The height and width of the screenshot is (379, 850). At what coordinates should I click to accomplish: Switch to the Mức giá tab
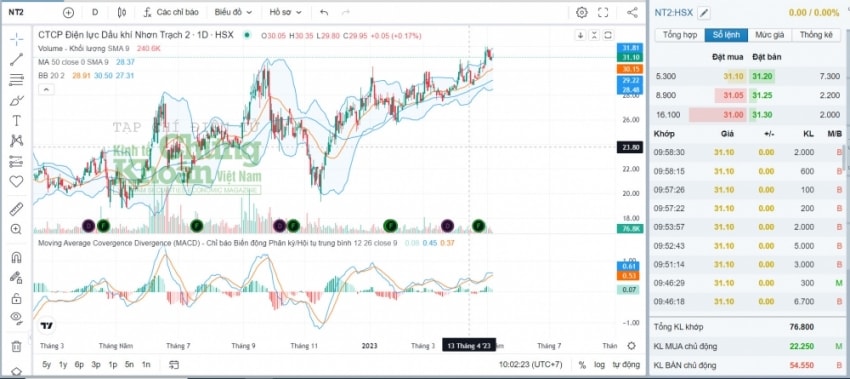pos(770,35)
